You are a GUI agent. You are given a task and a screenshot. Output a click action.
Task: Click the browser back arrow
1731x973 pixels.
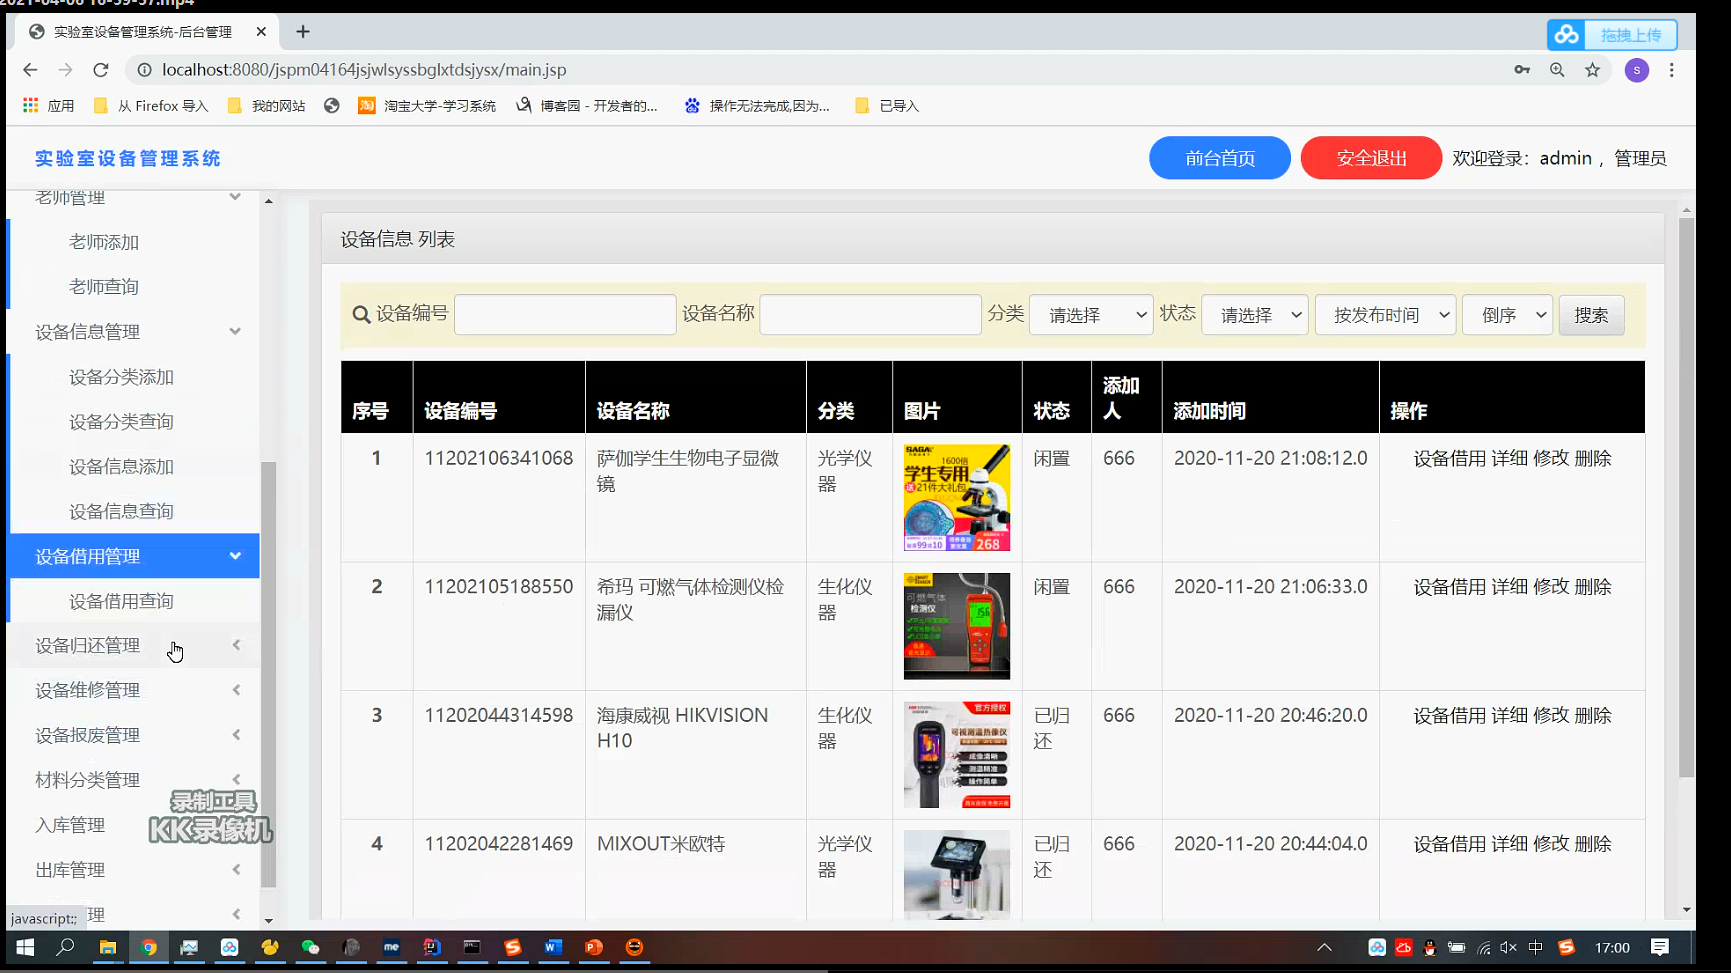tap(30, 70)
